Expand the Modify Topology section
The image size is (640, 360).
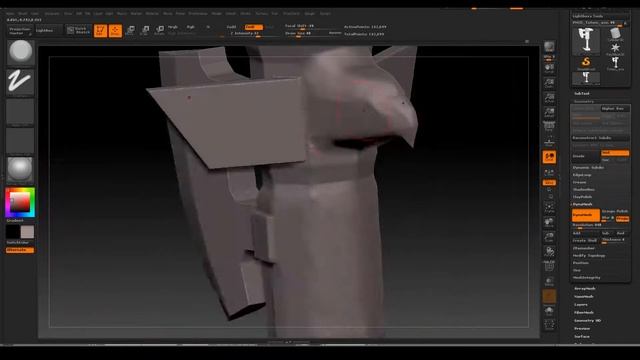click(x=589, y=256)
